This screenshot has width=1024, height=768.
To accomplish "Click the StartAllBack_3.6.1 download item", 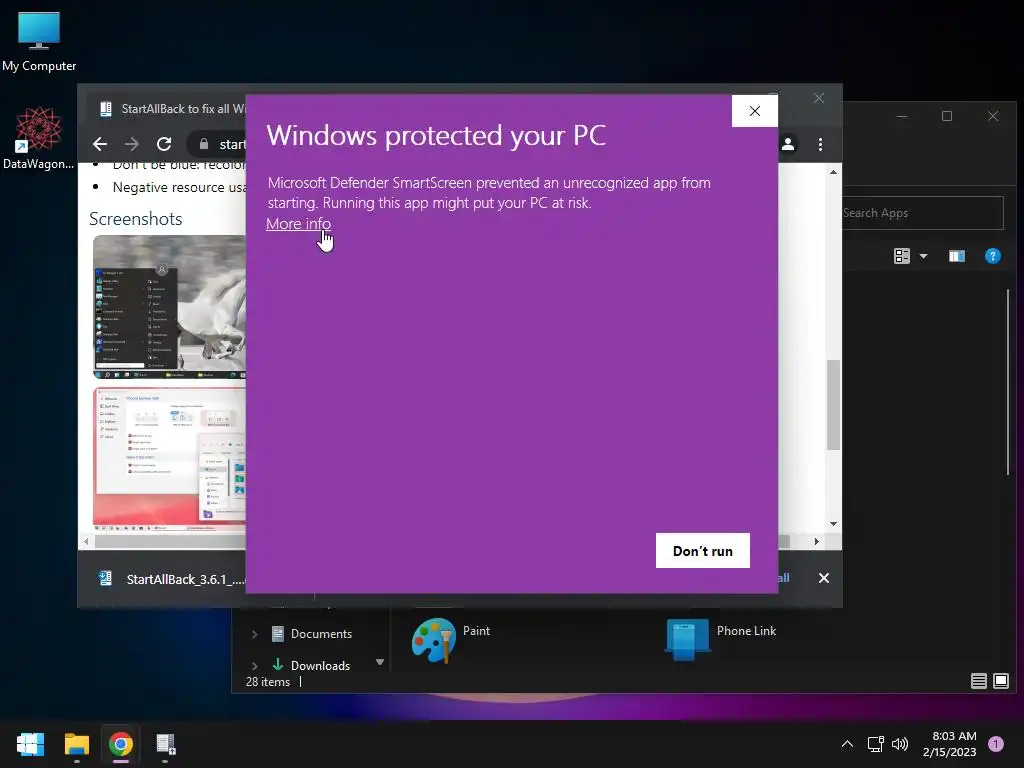I will click(171, 579).
